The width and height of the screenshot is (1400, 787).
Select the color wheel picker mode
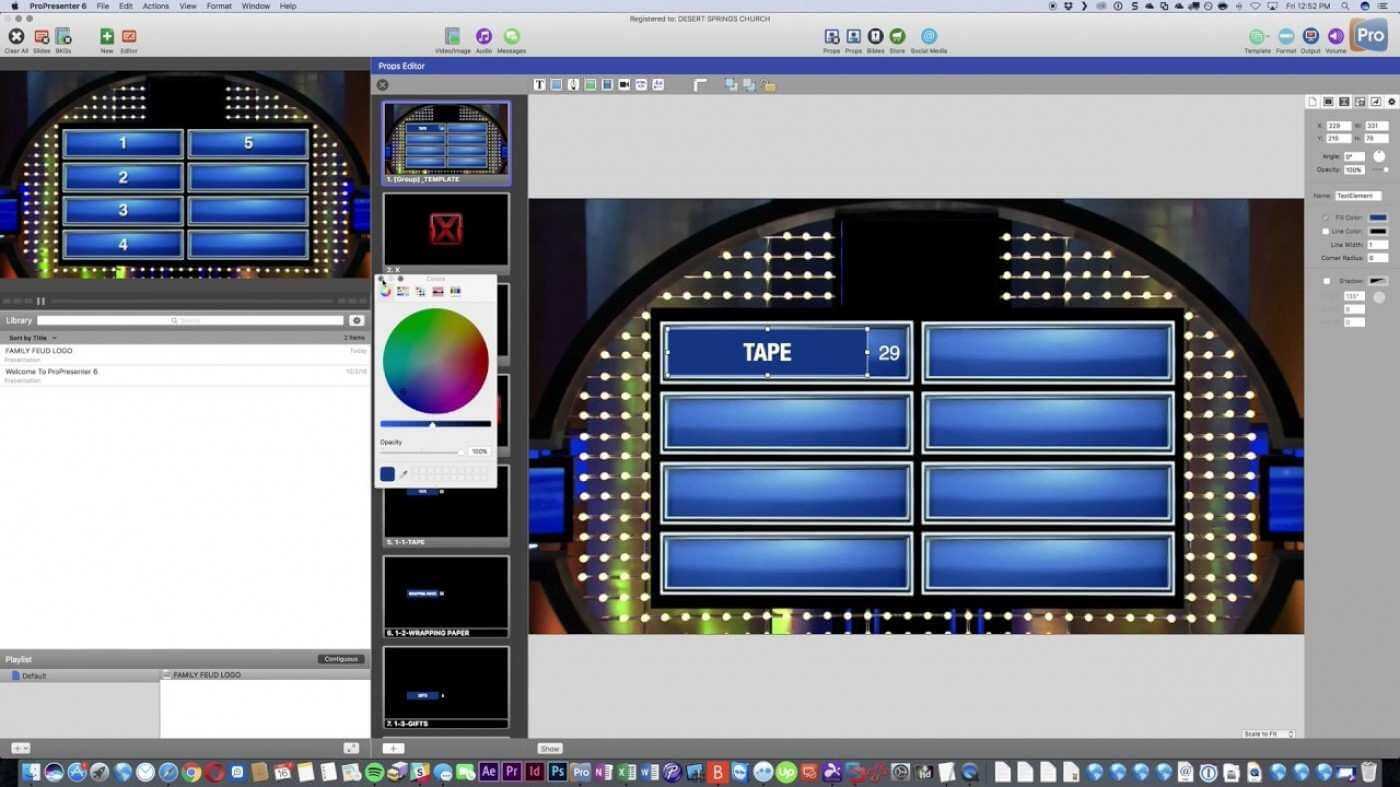click(385, 291)
